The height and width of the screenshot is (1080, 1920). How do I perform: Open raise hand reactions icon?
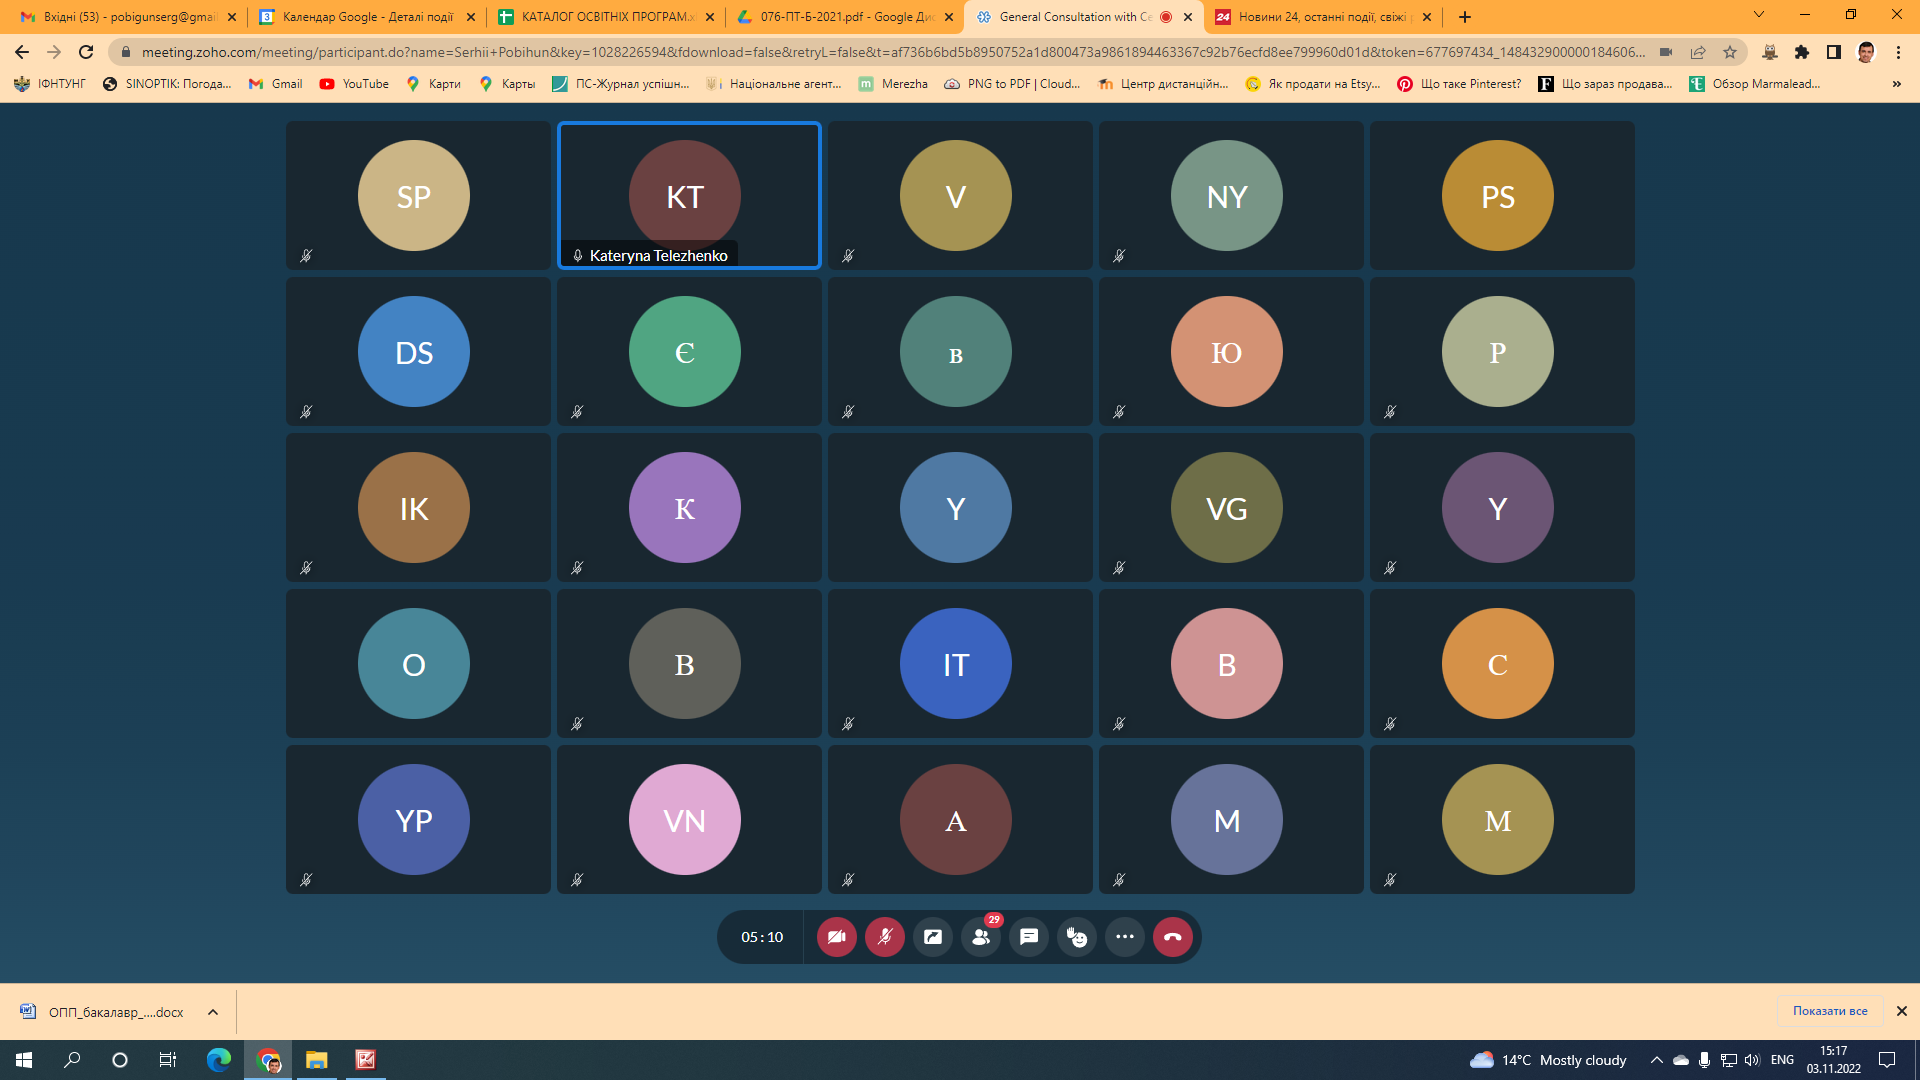(1077, 937)
